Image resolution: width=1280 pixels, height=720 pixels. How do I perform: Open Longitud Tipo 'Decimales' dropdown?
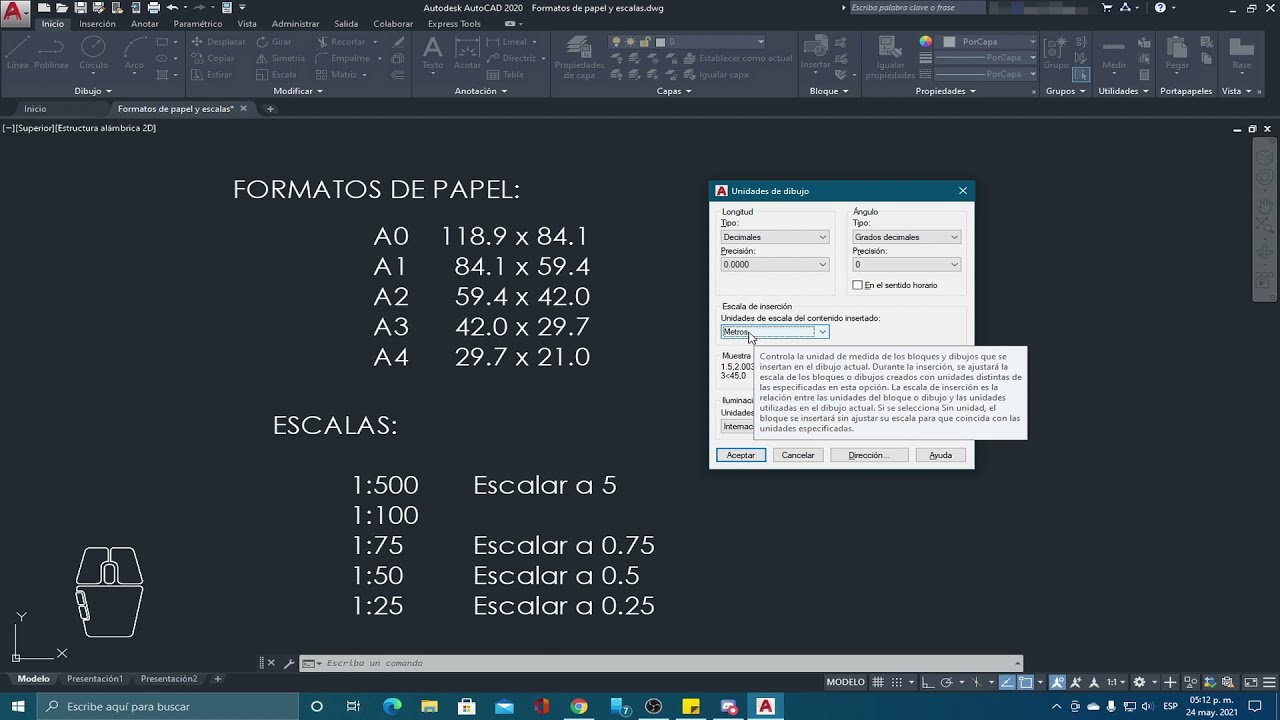[775, 237]
